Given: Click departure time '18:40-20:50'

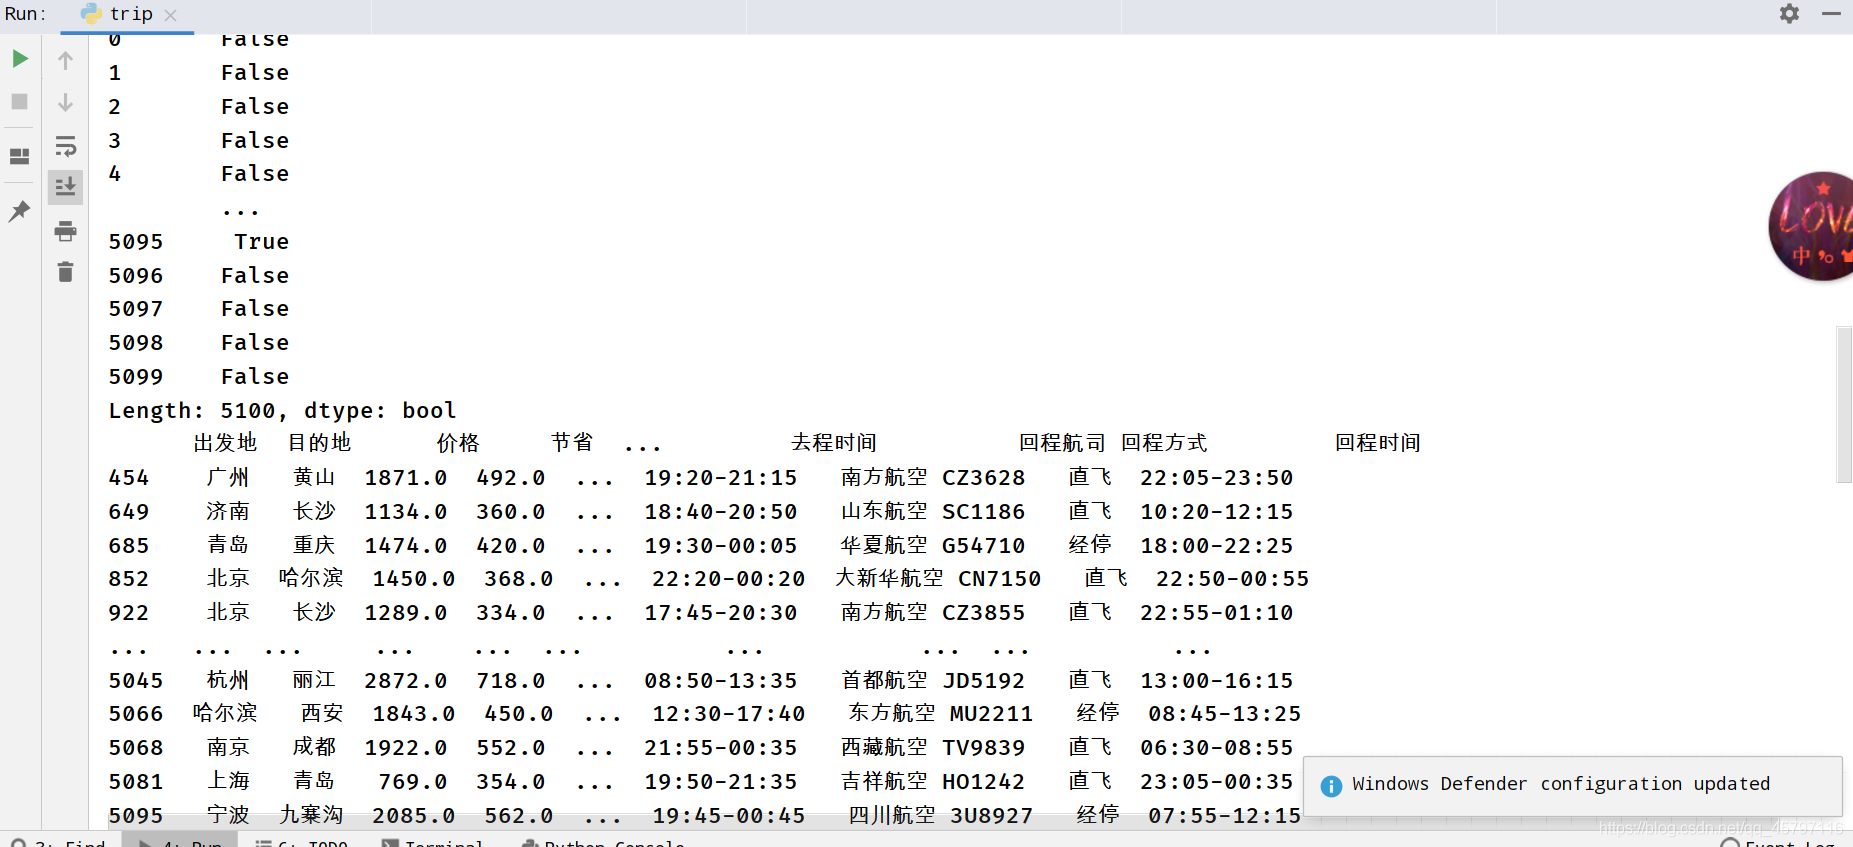Looking at the screenshot, I should pyautogui.click(x=721, y=512).
